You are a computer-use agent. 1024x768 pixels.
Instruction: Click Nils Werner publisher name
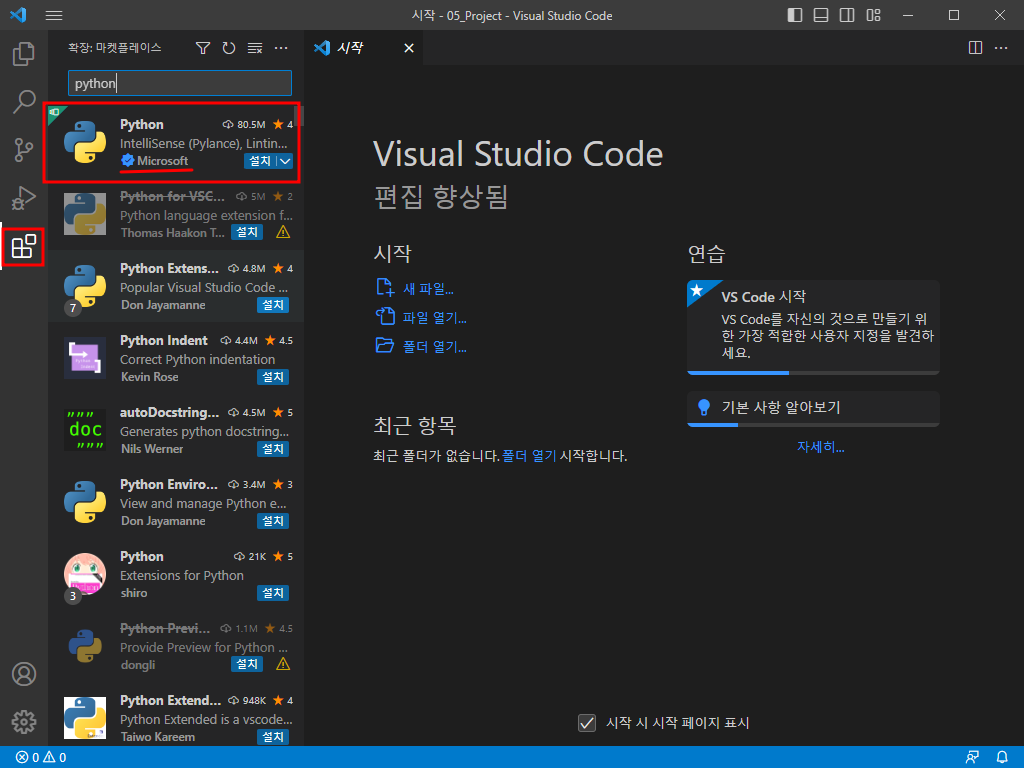[x=152, y=449]
